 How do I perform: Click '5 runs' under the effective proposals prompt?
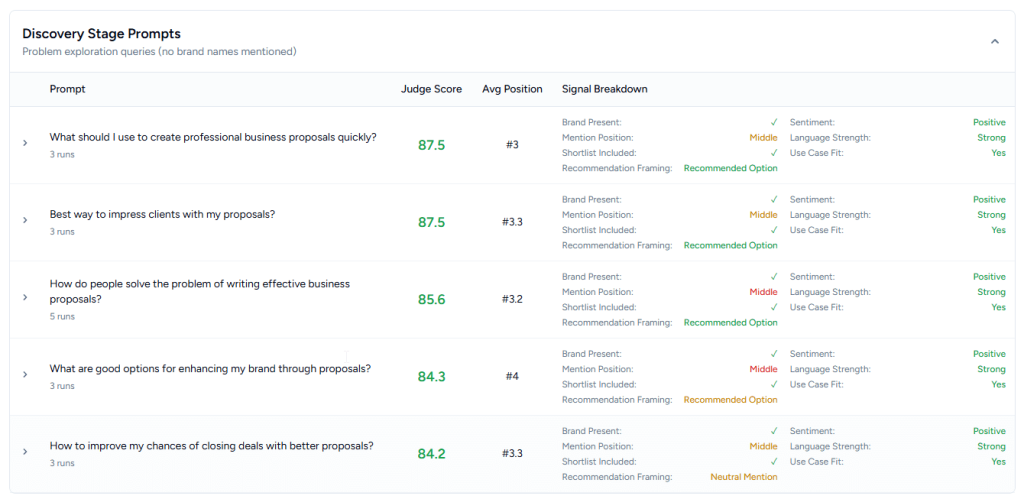coord(62,316)
